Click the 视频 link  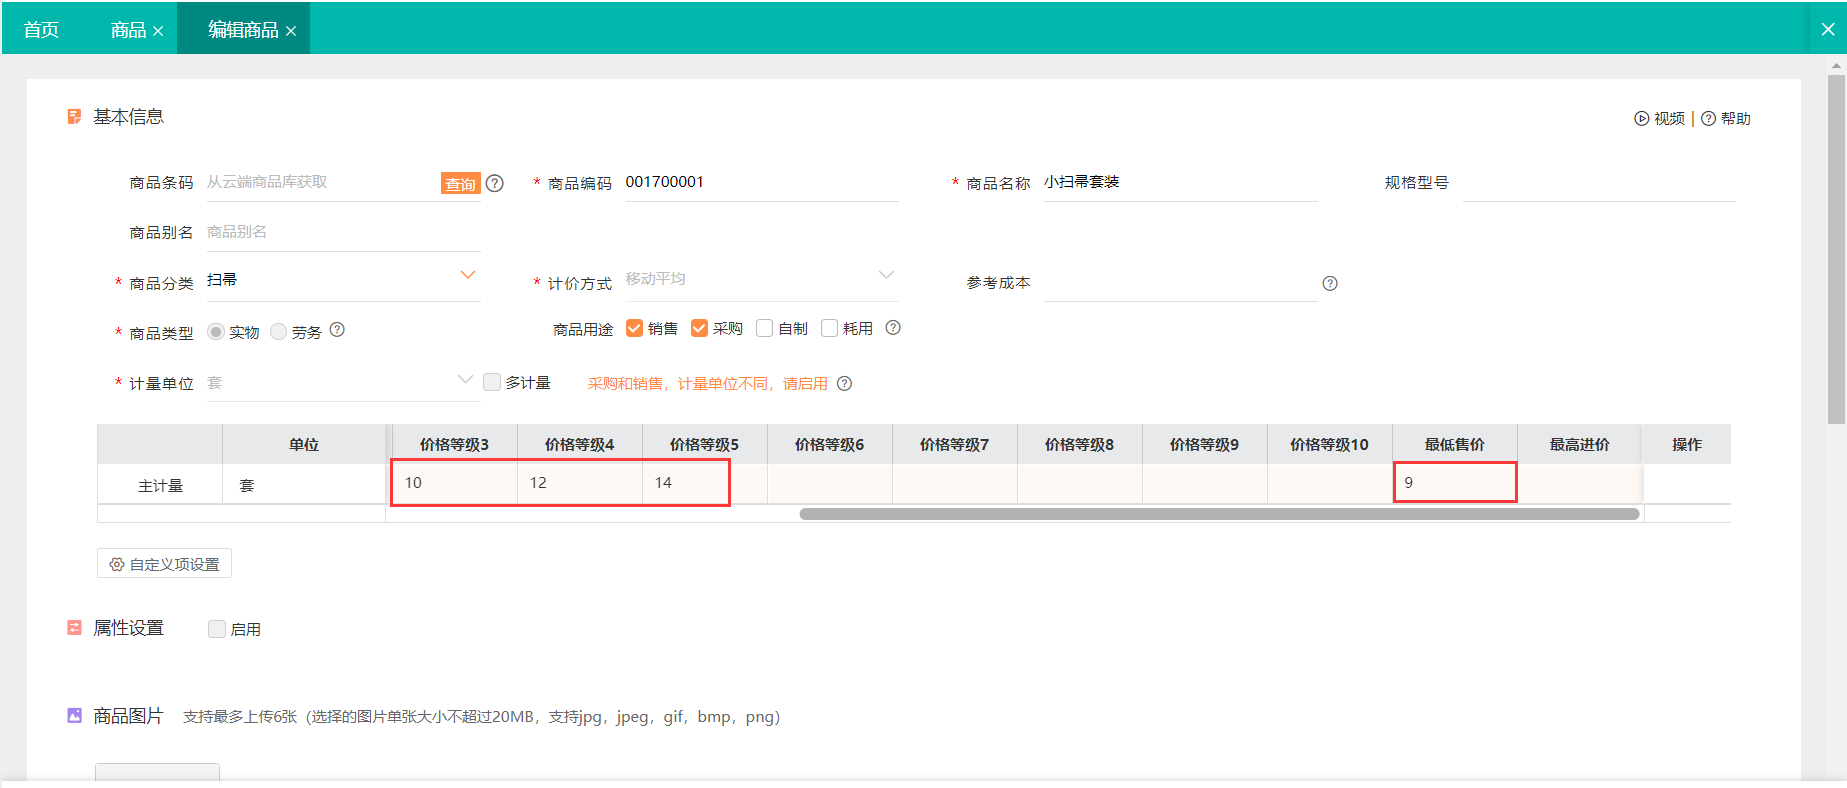1669,118
